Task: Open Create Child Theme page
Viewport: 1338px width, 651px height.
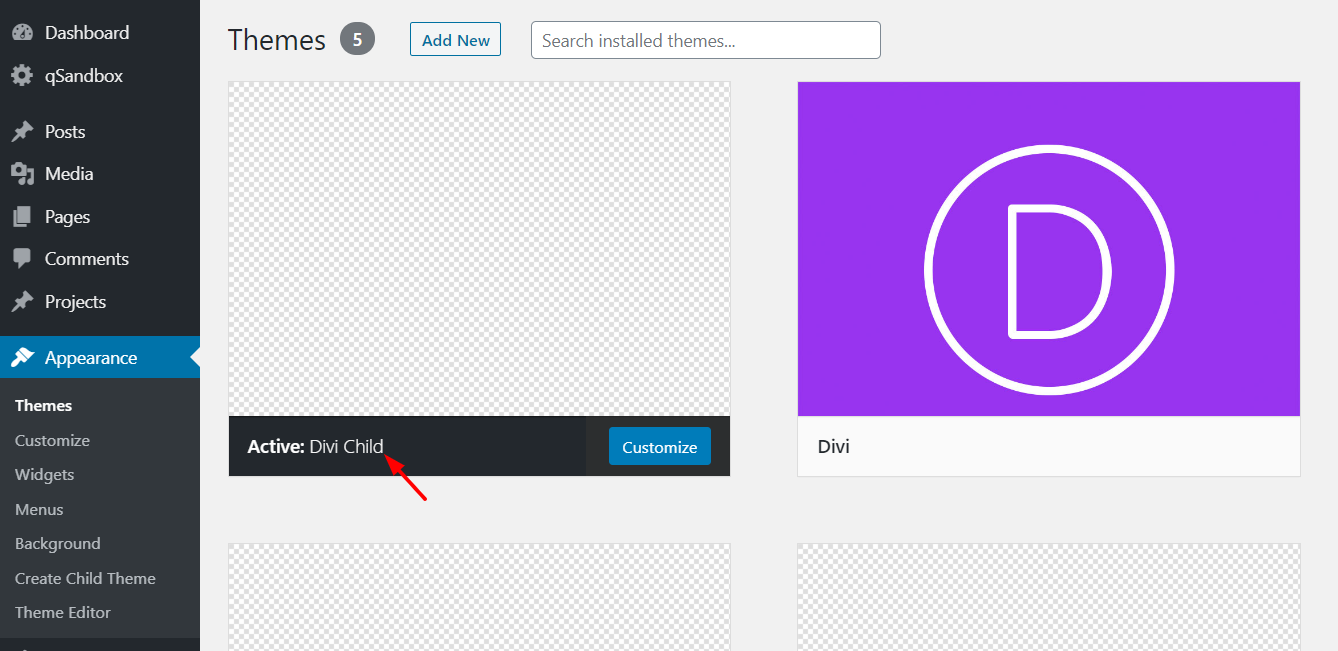Action: [85, 578]
